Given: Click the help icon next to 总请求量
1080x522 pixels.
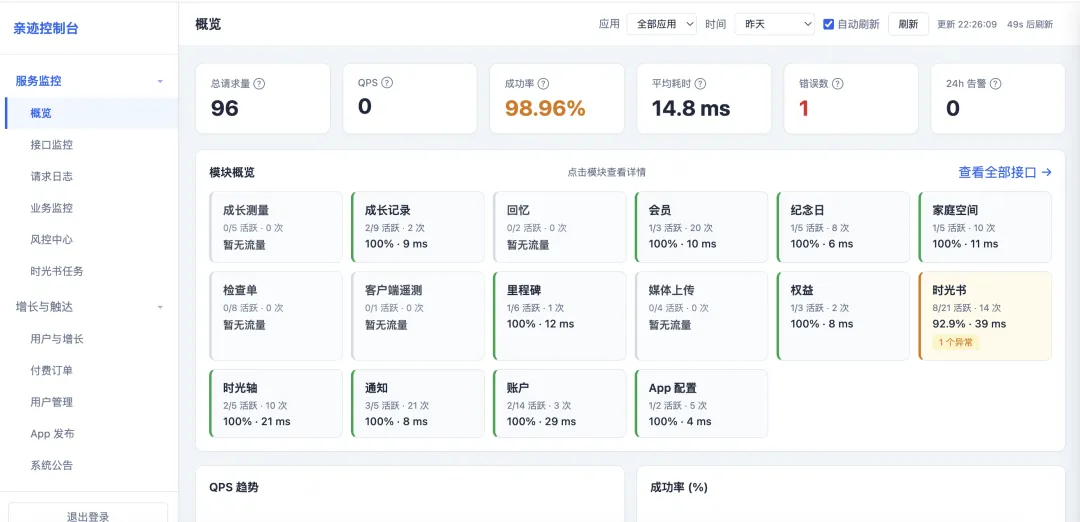Looking at the screenshot, I should [x=259, y=83].
